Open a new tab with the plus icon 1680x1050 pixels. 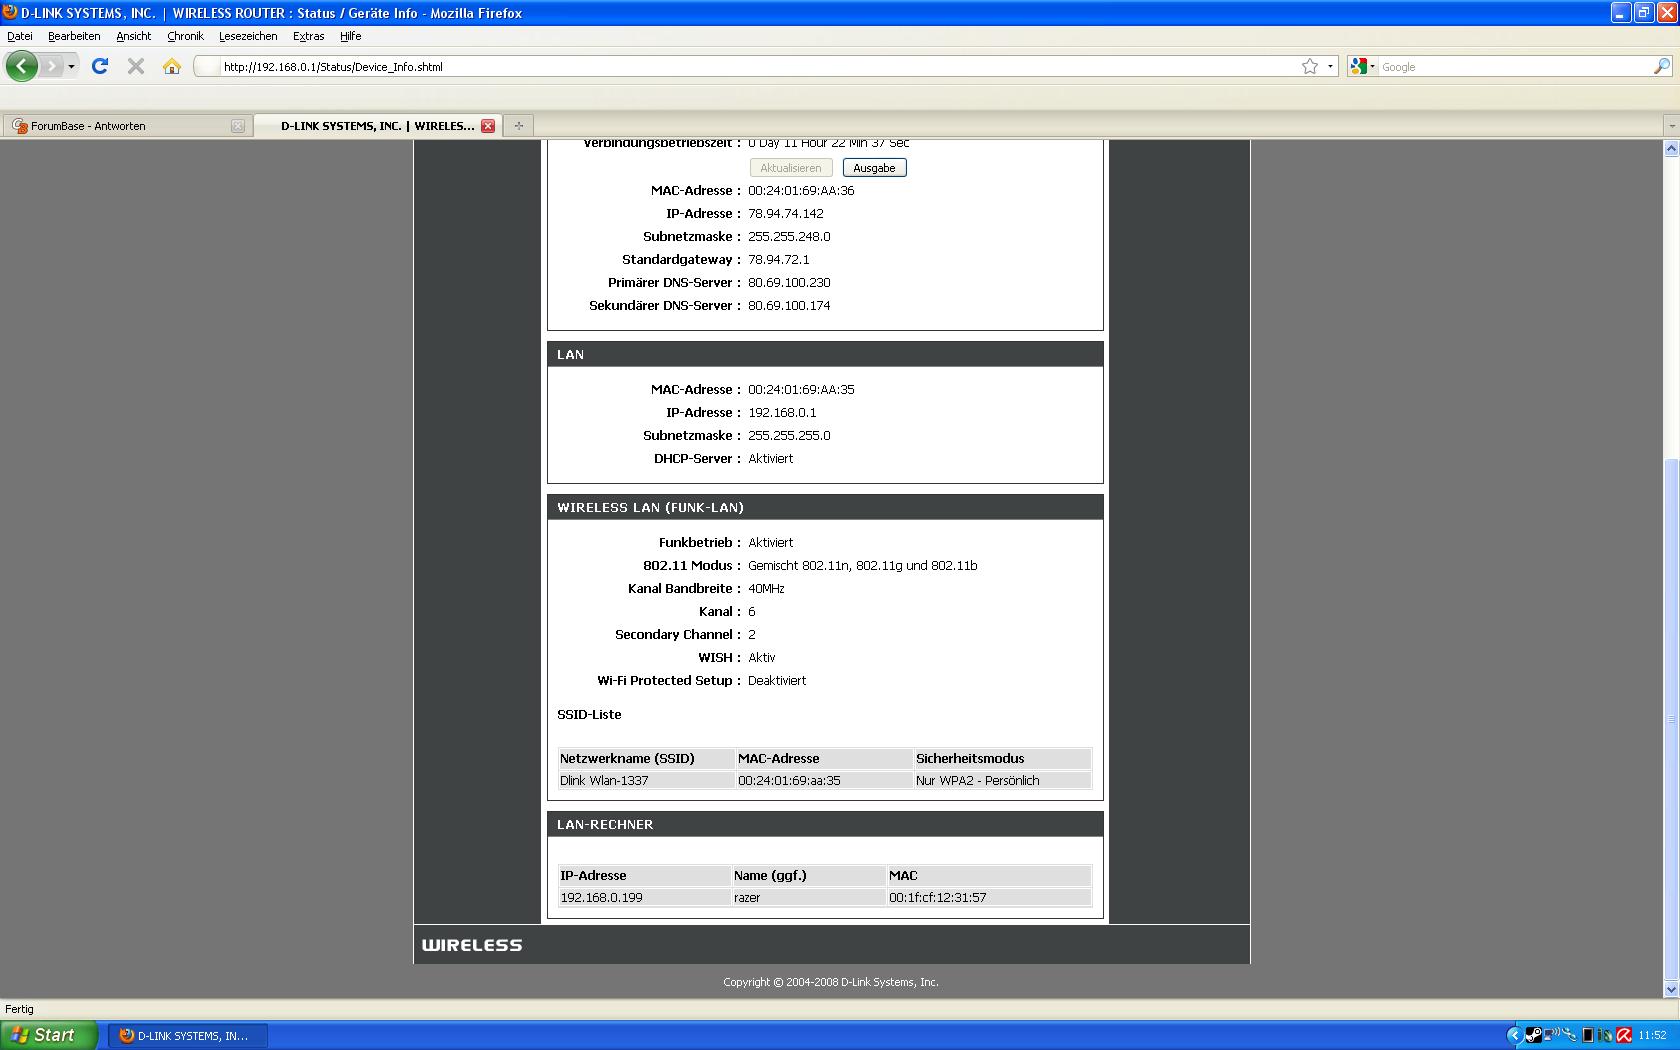coord(518,126)
